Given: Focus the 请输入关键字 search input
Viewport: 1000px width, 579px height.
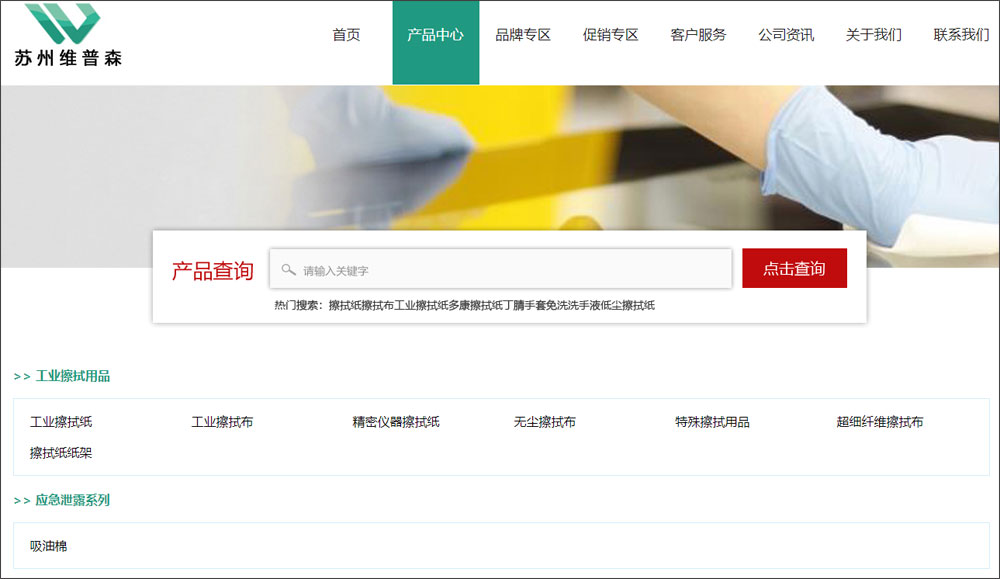Looking at the screenshot, I should click(x=501, y=268).
